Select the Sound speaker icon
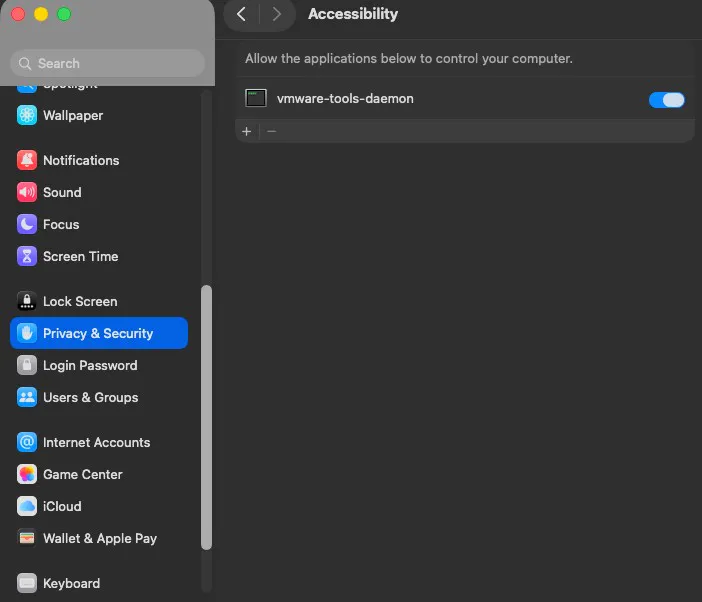 [x=27, y=192]
